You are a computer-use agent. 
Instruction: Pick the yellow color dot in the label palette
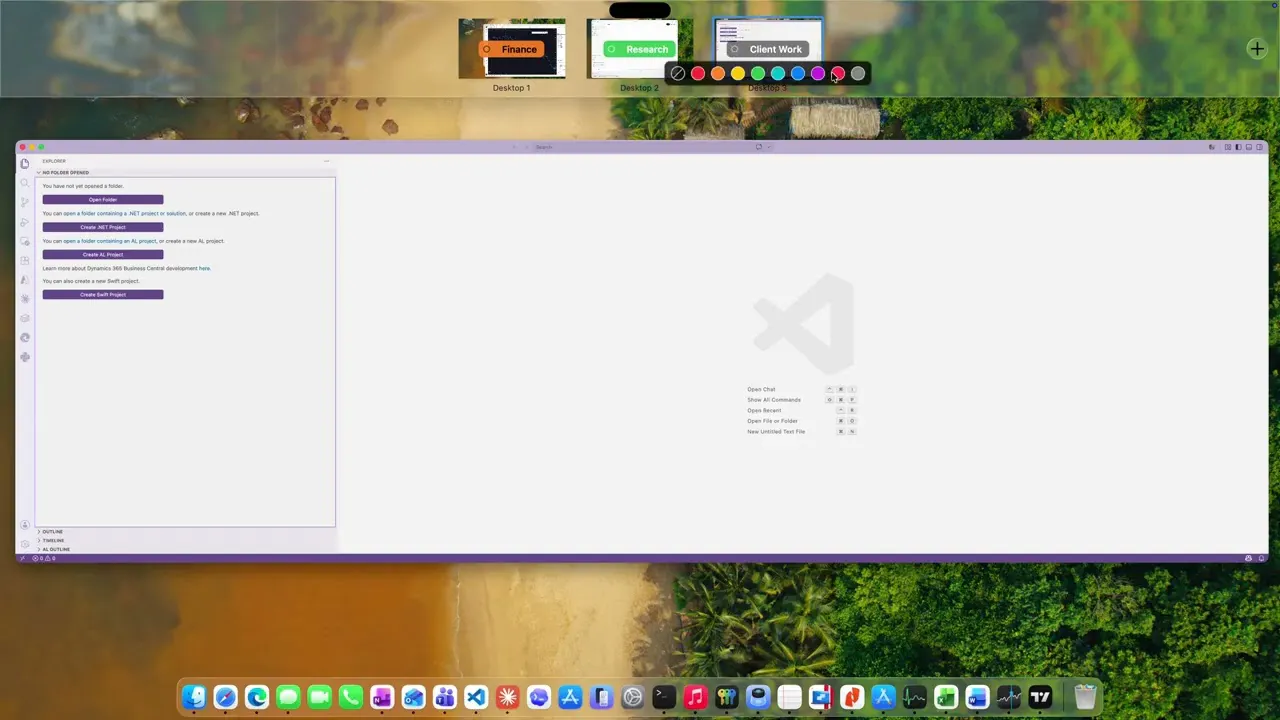[738, 73]
